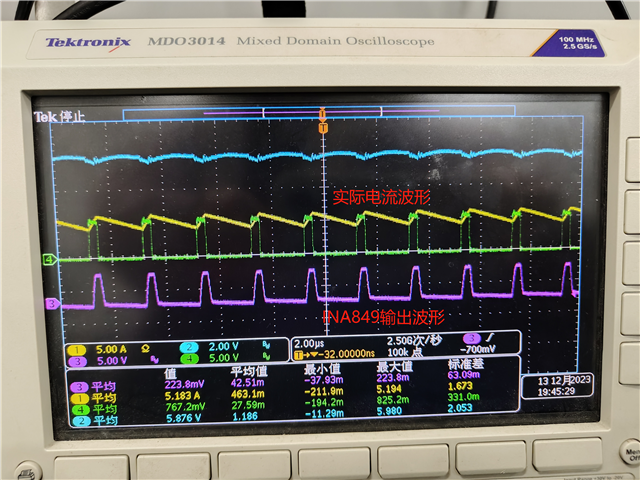Screen dimensions: 640x480
Task: Click the -32.00000ns trigger delay value
Action: tap(347, 354)
